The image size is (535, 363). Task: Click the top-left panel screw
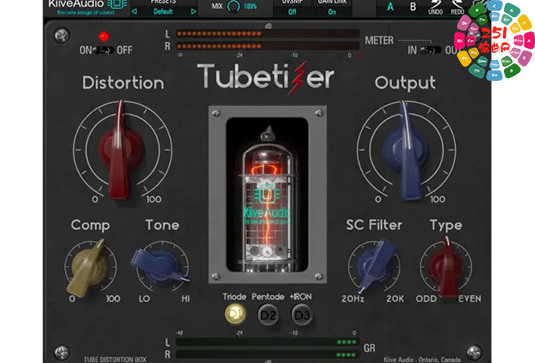[x=62, y=35]
